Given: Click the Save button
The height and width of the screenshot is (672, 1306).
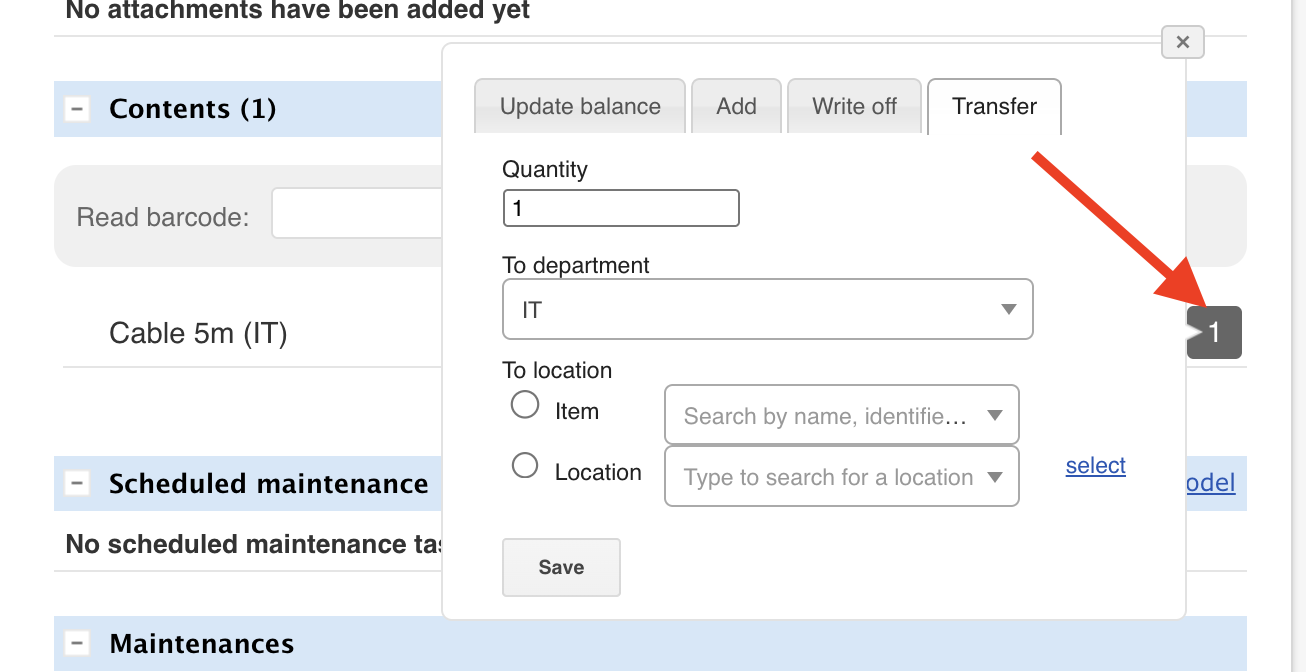Looking at the screenshot, I should pyautogui.click(x=561, y=567).
